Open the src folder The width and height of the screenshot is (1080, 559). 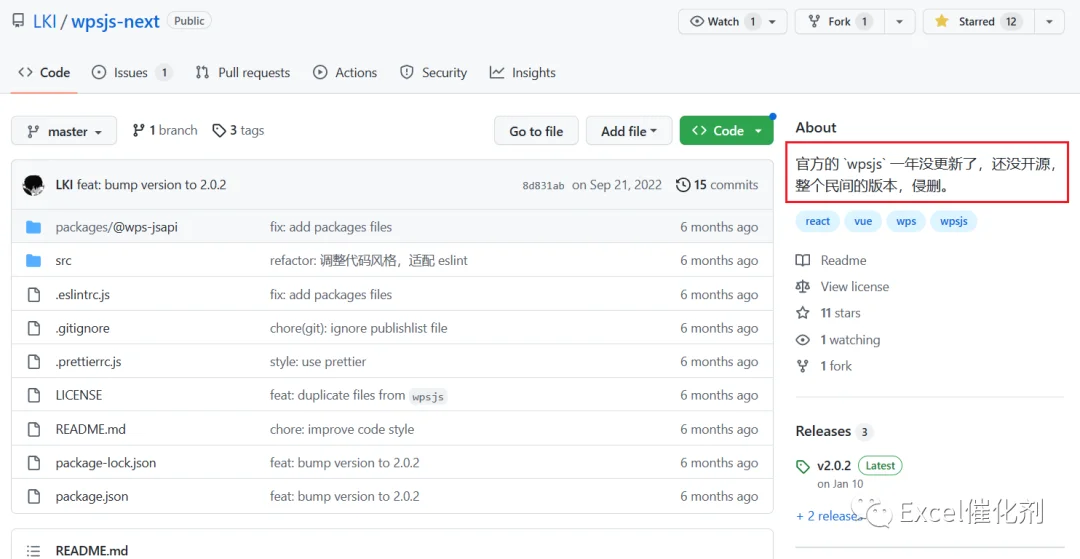[63, 261]
